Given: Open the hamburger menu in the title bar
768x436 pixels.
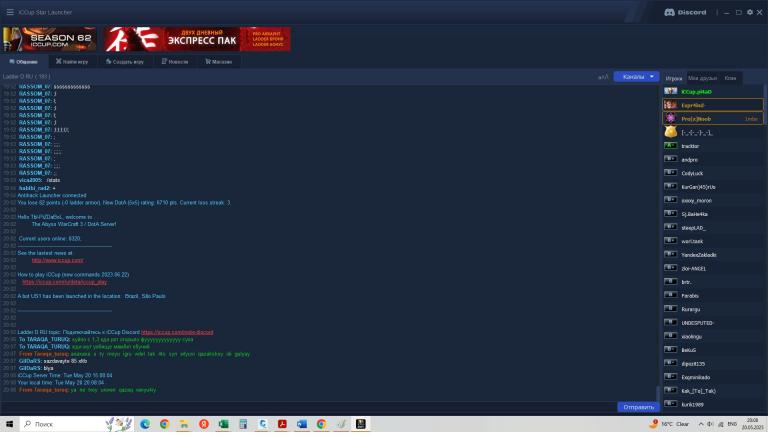Looking at the screenshot, I should coord(10,12).
